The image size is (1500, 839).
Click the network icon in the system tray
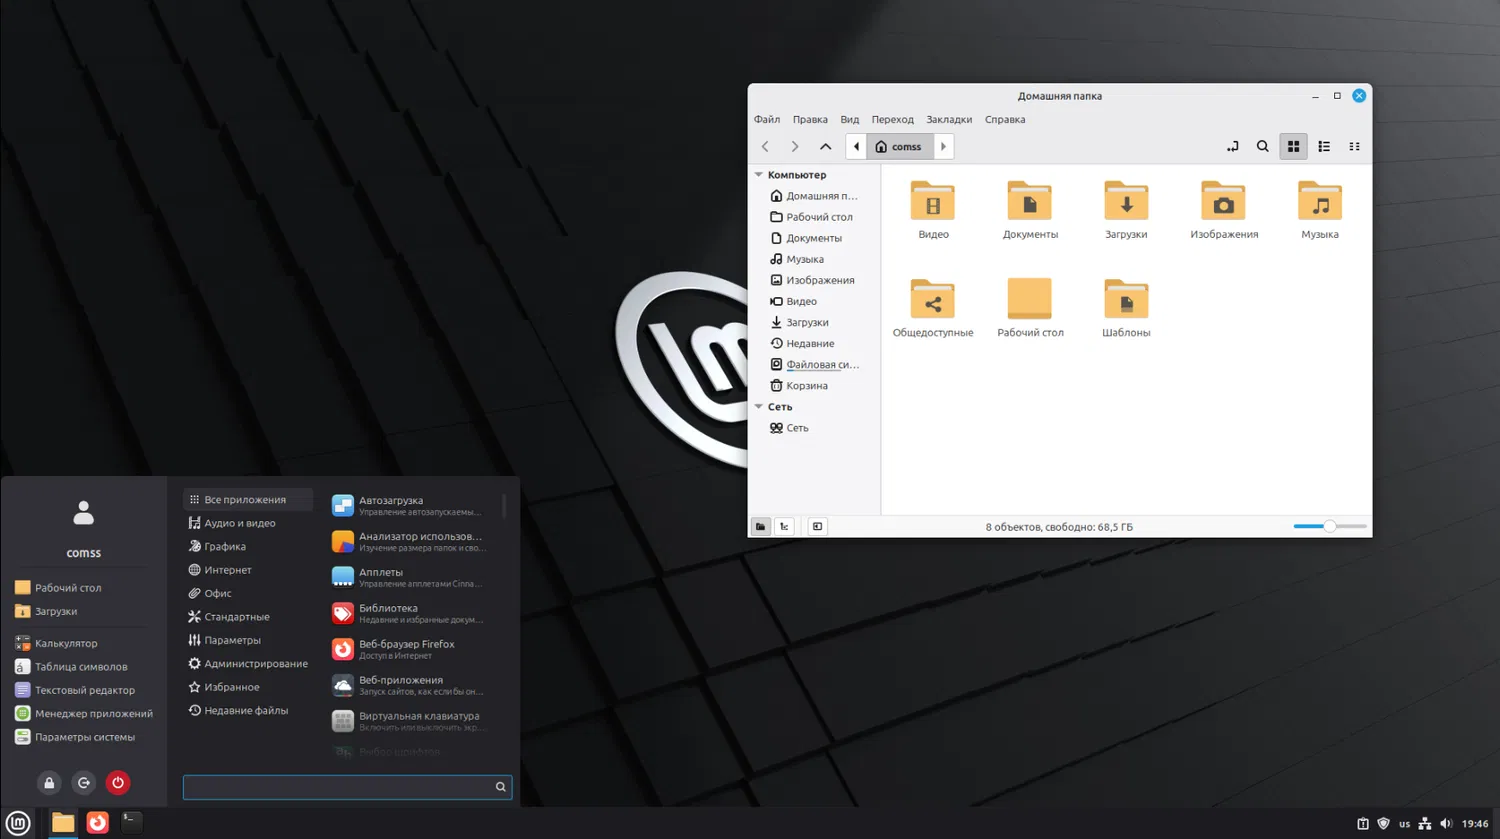pyautogui.click(x=1425, y=824)
